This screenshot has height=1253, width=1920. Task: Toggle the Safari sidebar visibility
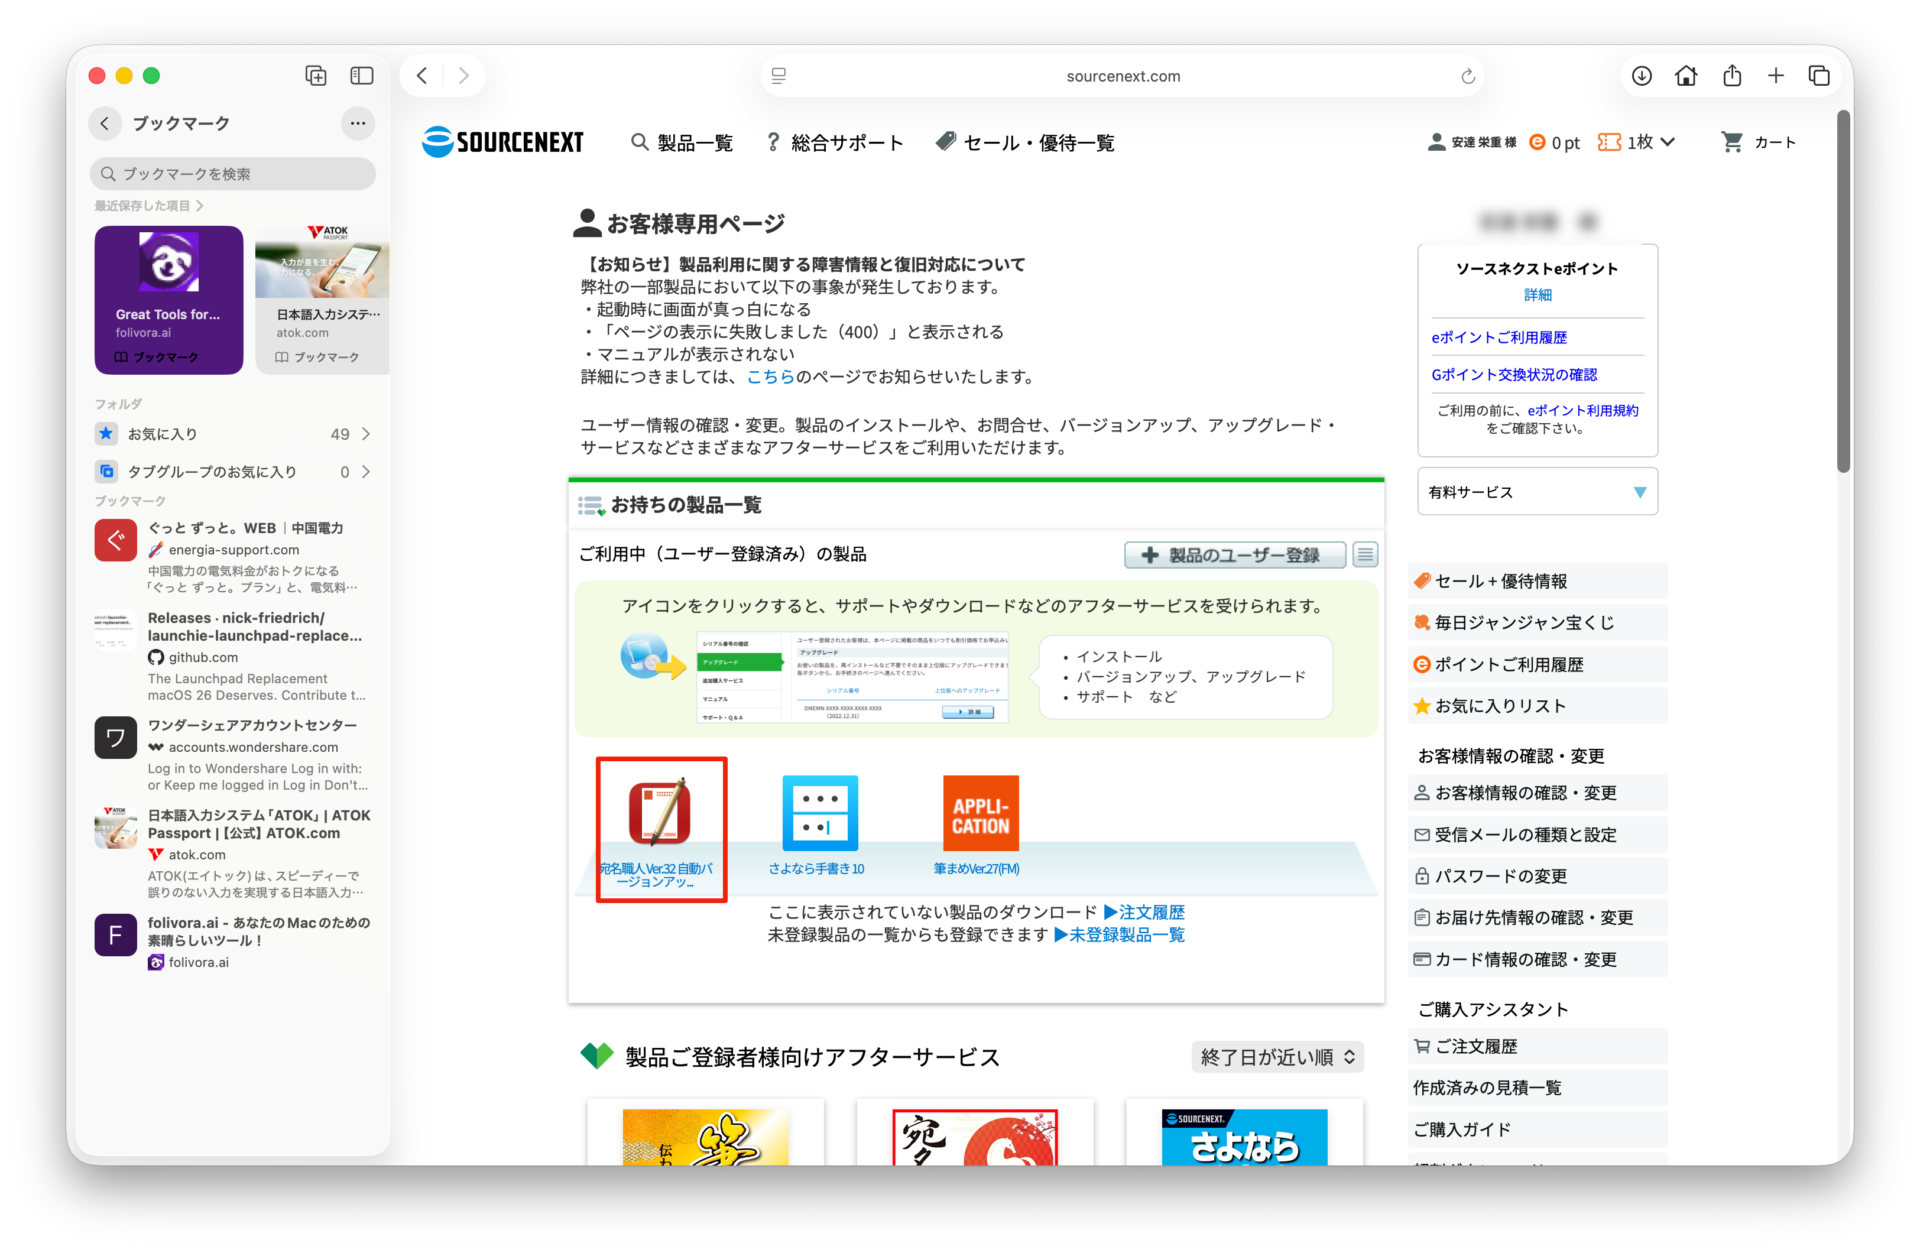tap(361, 76)
